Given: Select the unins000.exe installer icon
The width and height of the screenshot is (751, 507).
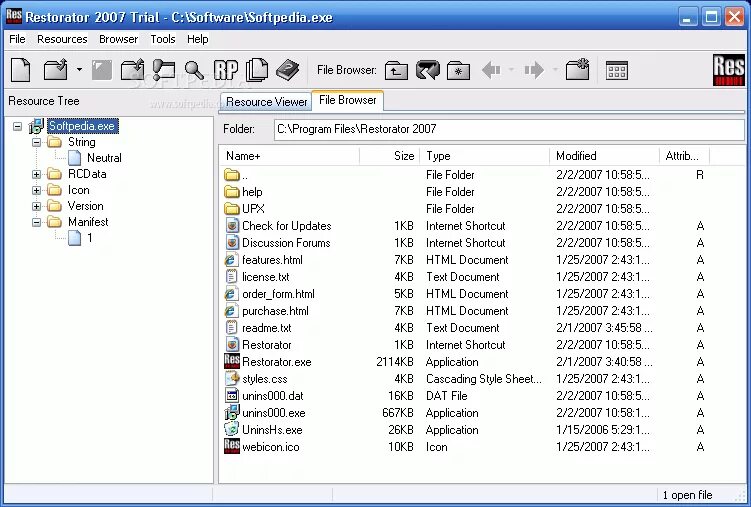Looking at the screenshot, I should click(232, 413).
